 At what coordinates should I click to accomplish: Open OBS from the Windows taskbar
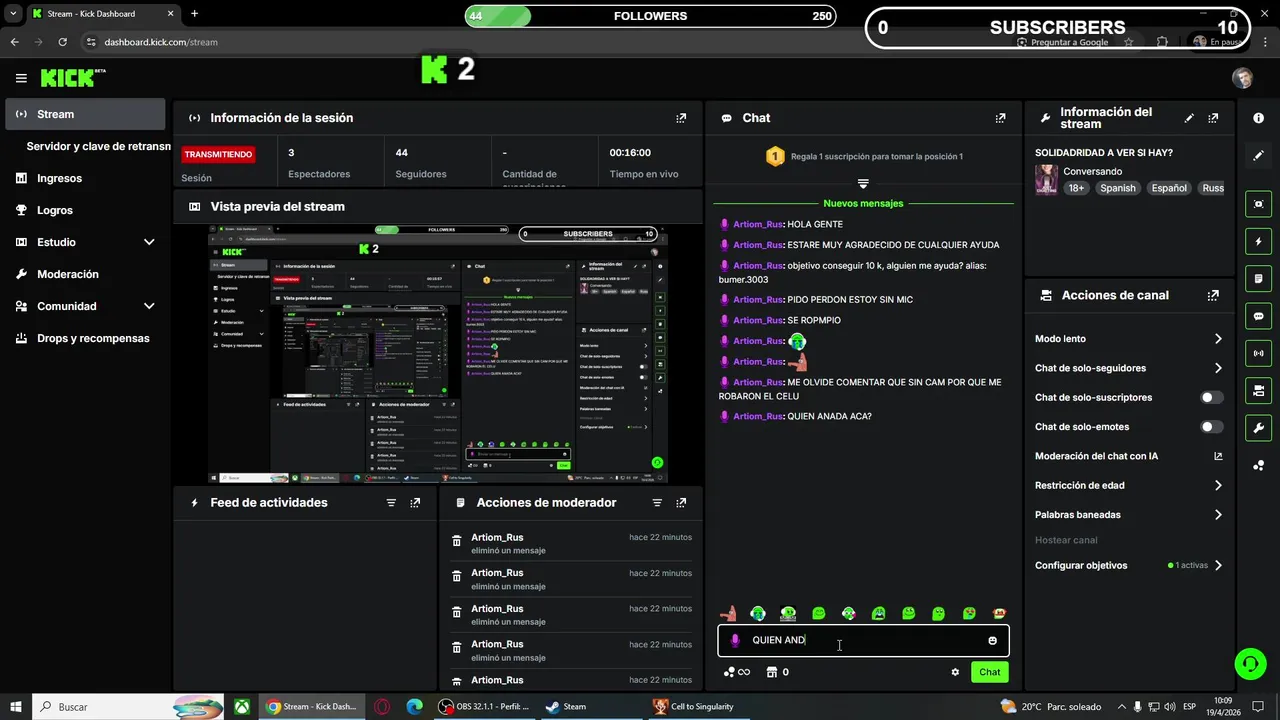(x=485, y=707)
